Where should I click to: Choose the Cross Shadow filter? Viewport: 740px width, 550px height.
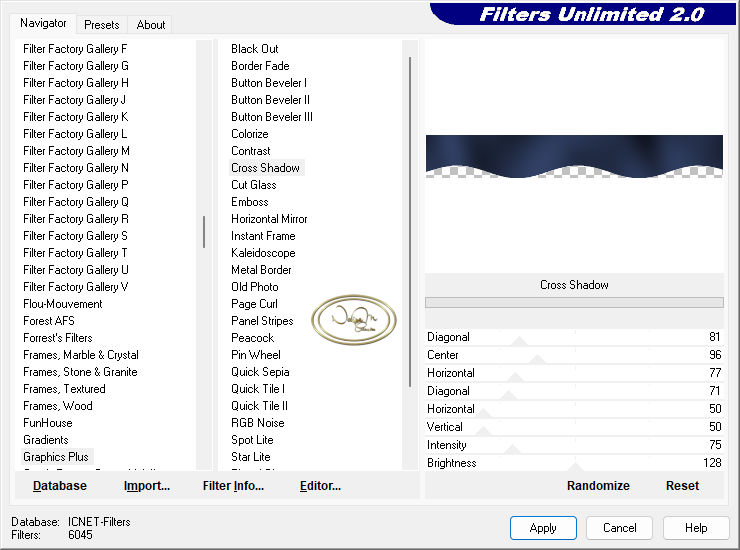pyautogui.click(x=265, y=168)
